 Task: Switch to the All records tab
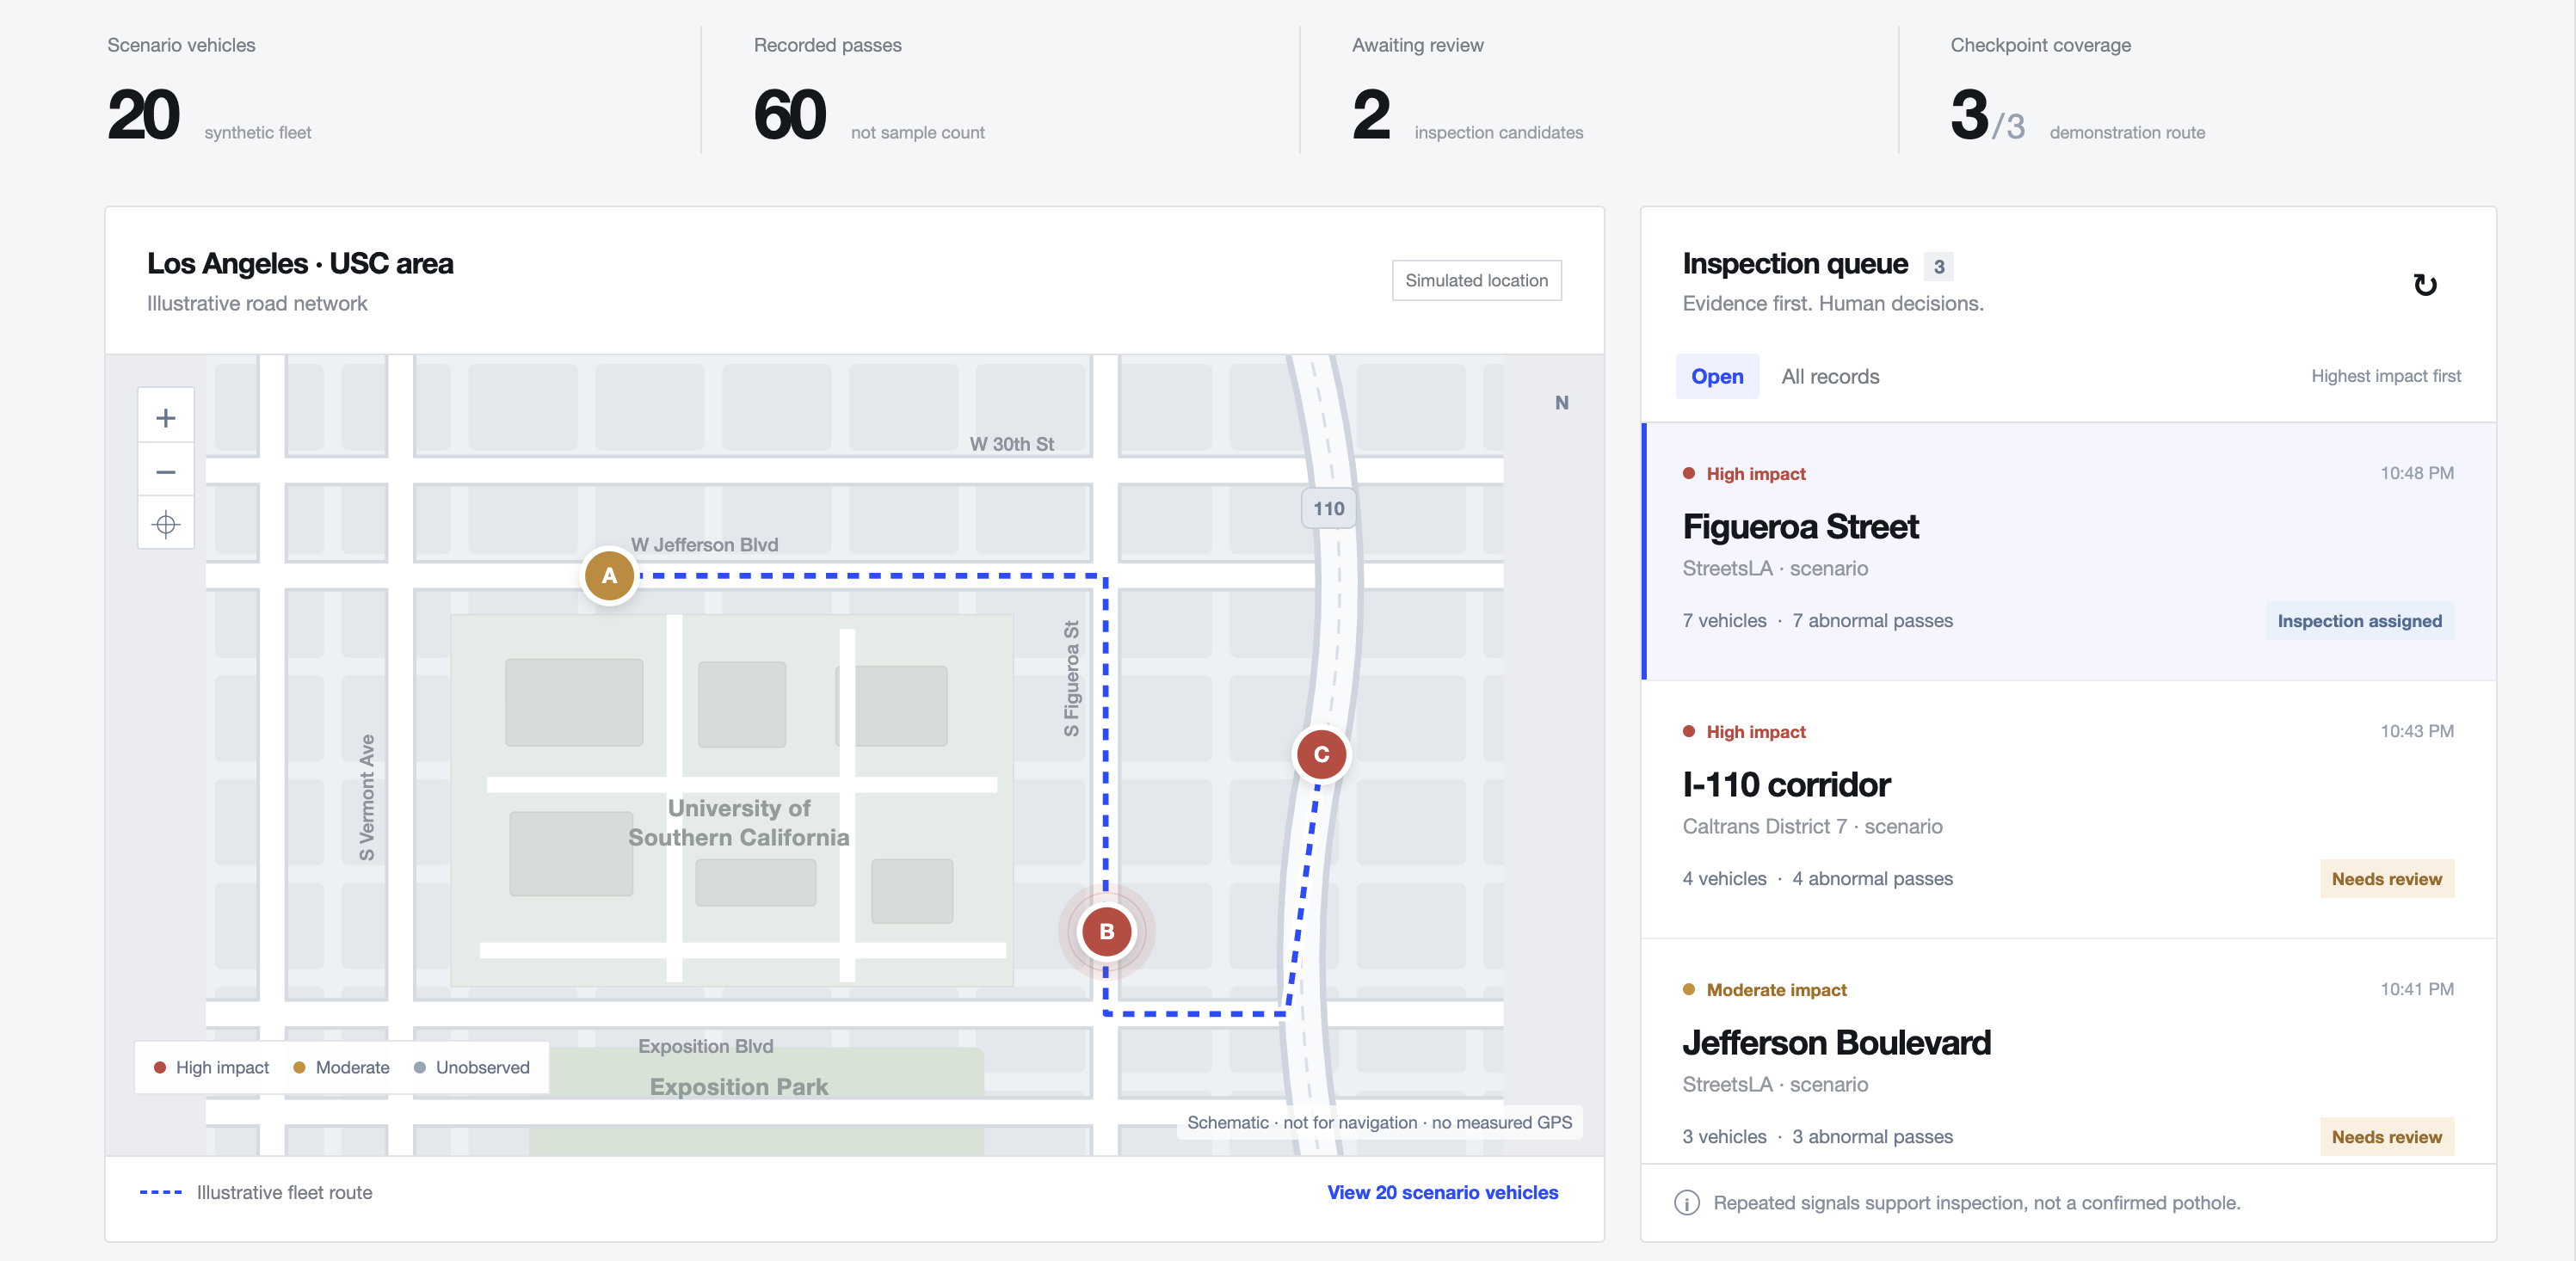point(1830,377)
